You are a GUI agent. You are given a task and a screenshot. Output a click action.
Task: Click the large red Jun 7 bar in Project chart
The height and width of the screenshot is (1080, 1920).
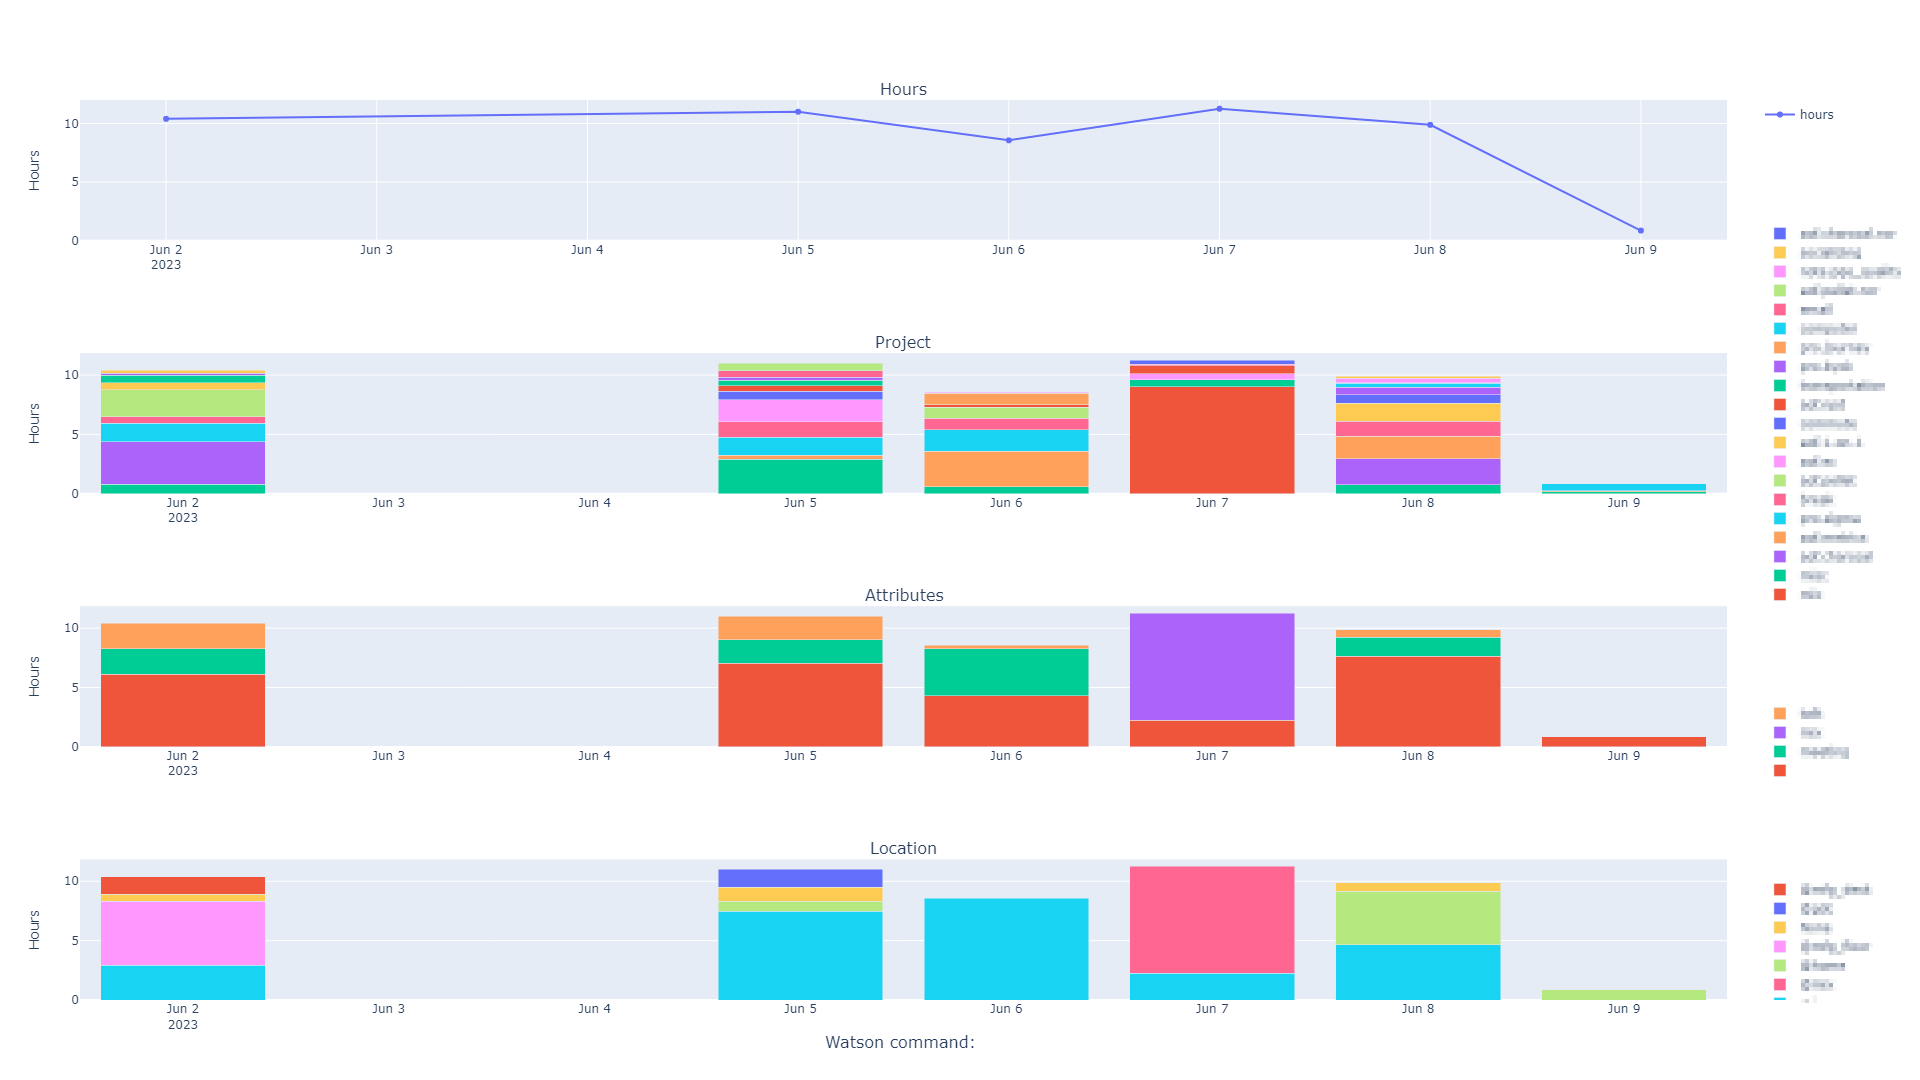(x=1211, y=440)
